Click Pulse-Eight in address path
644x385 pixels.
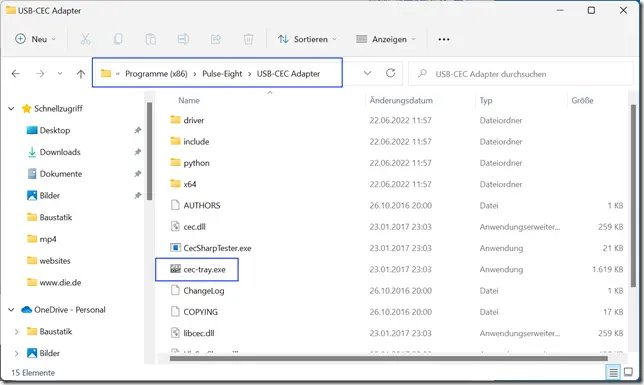point(222,74)
